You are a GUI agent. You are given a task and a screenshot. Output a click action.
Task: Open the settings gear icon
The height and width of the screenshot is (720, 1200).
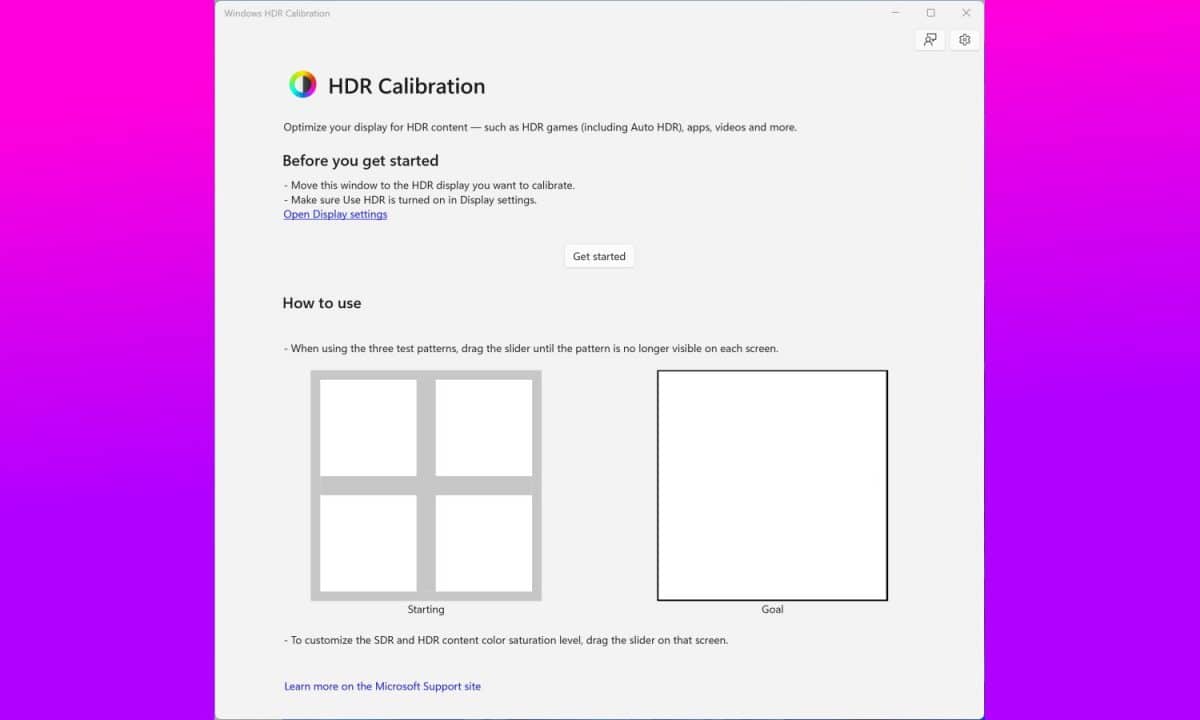[x=964, y=39]
